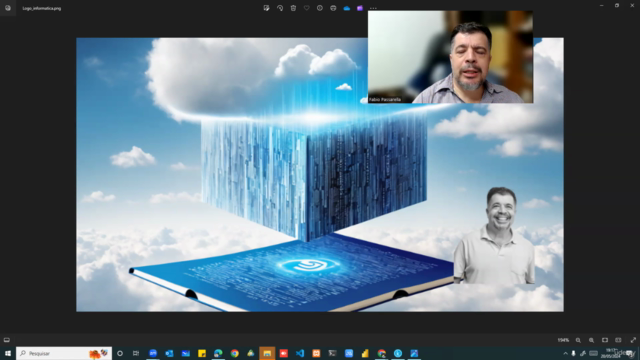
Task: Zoom out with the minus magnifier icon
Action: (x=578, y=340)
